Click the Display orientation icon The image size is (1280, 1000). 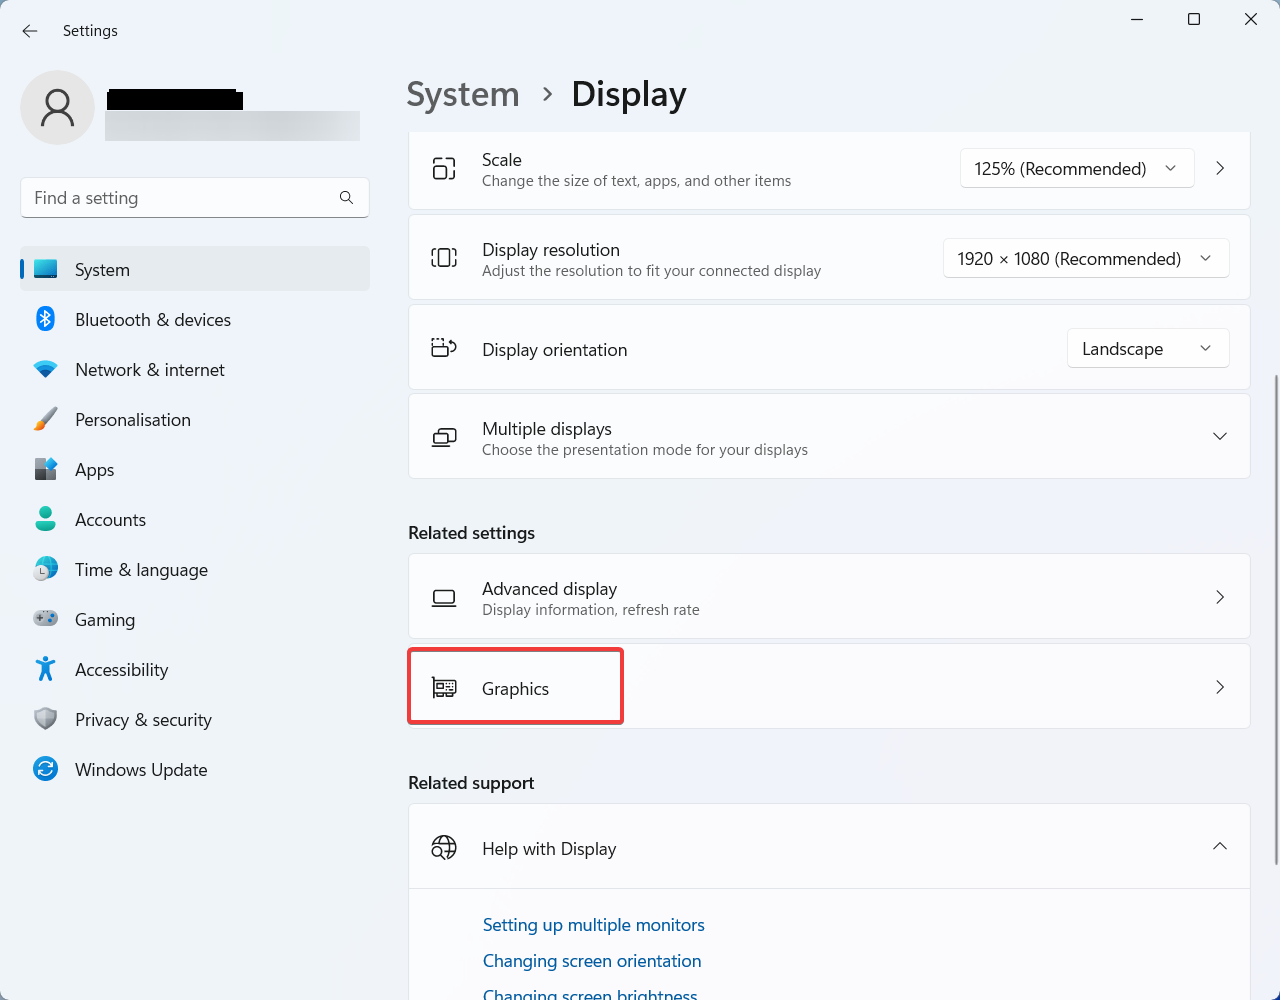click(444, 348)
